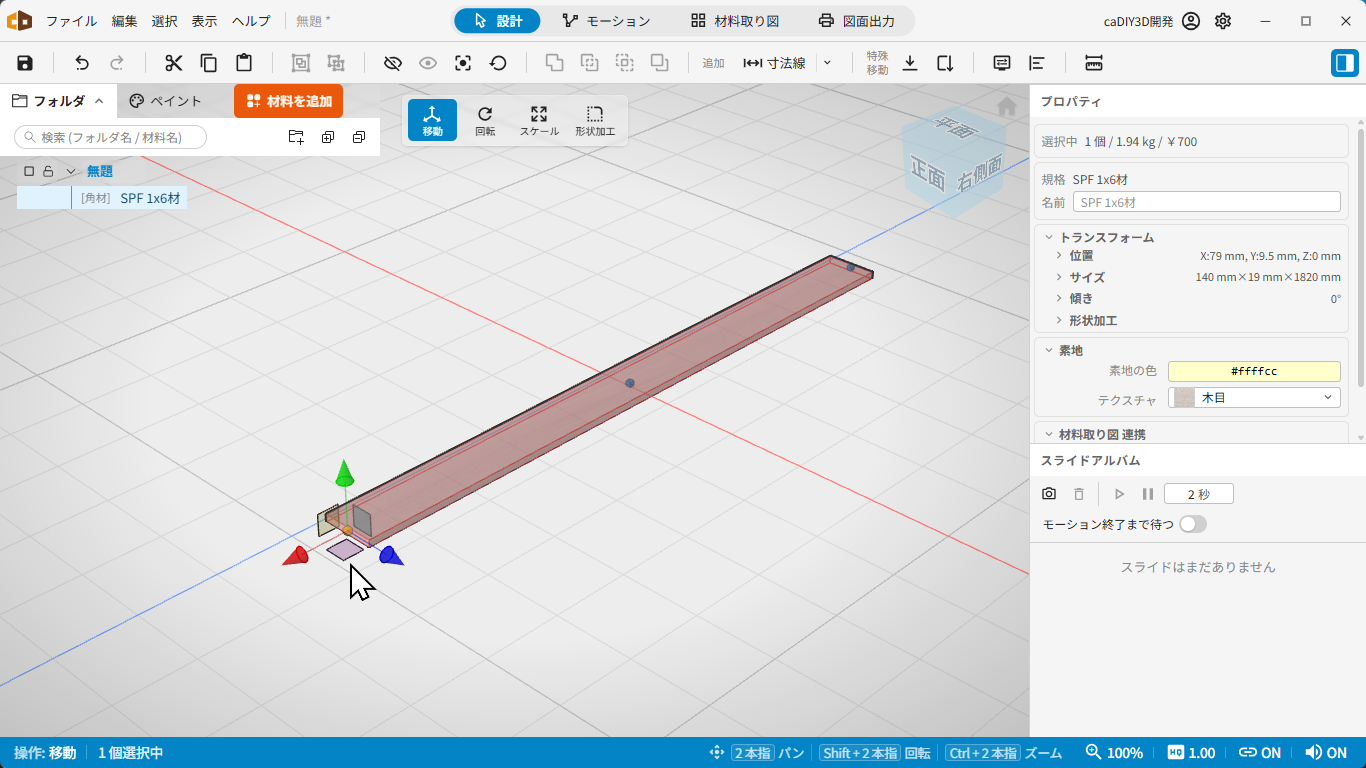Viewport: 1366px width, 768px height.
Task: Click the add new folder icon
Action: click(296, 137)
